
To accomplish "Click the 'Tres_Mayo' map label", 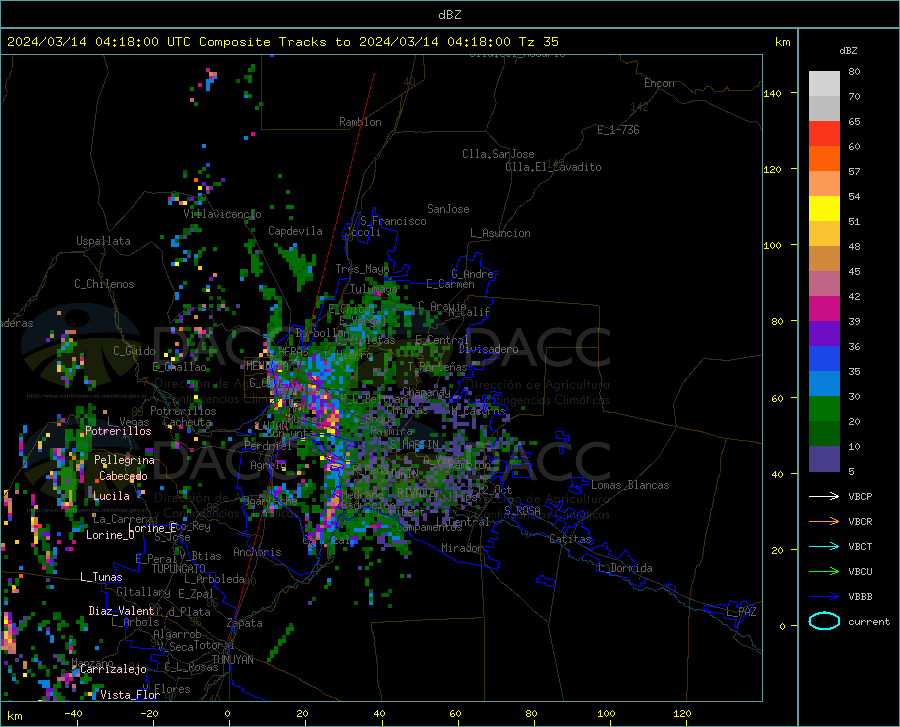I will [362, 269].
